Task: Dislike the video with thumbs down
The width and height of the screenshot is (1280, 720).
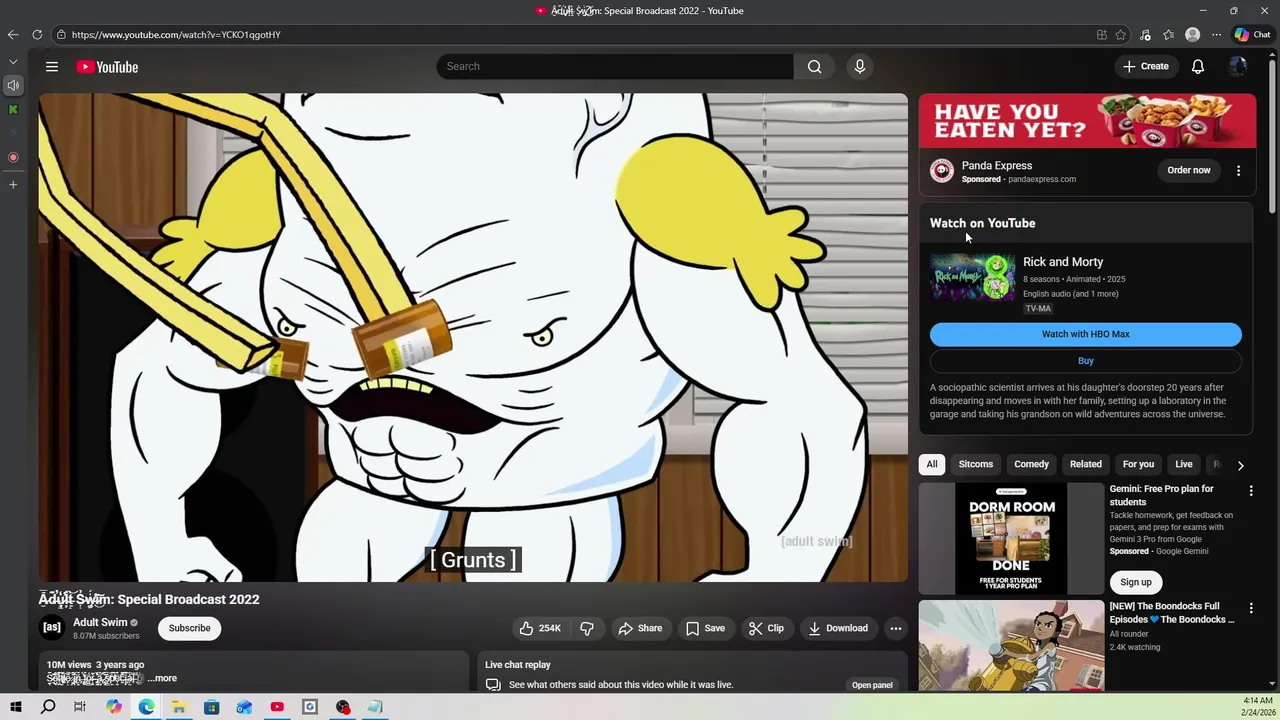Action: tap(587, 628)
